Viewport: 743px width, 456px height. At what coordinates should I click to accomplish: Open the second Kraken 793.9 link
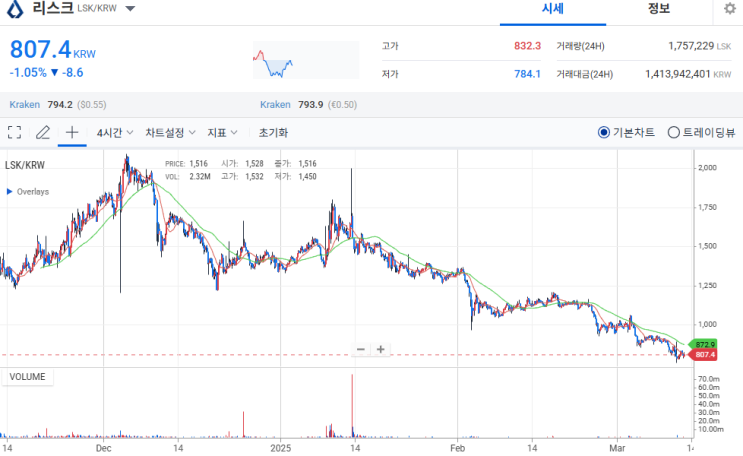click(308, 104)
